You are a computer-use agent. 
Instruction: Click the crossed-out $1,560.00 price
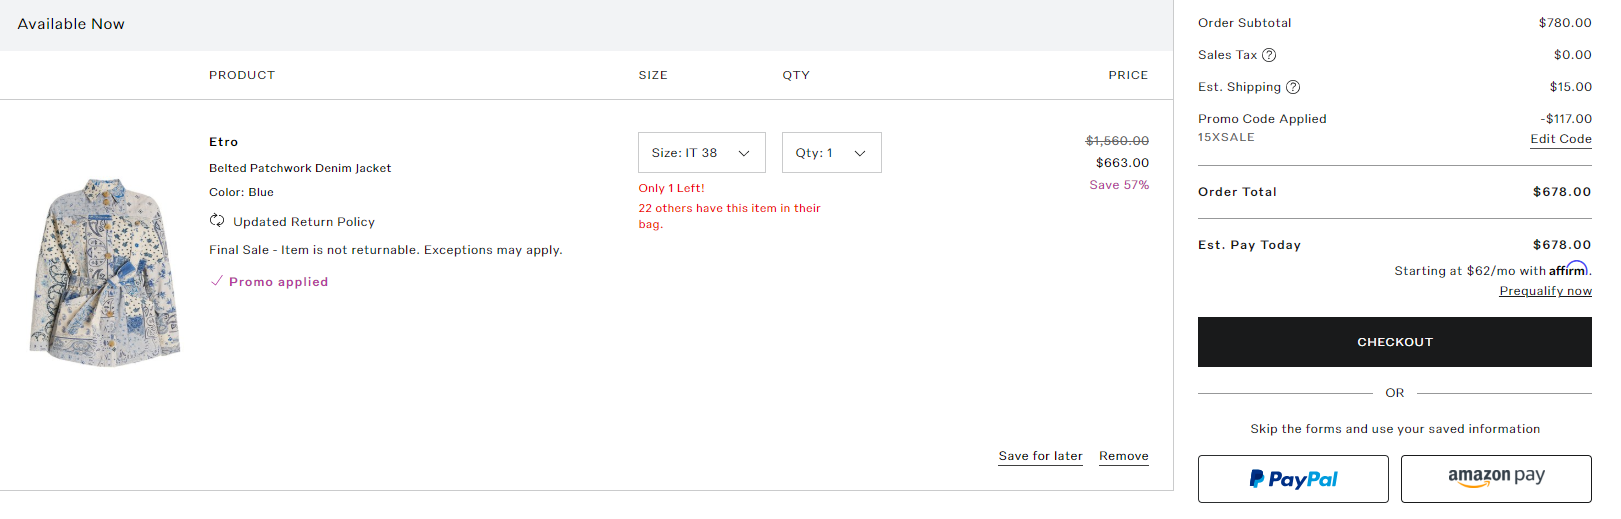coord(1117,141)
